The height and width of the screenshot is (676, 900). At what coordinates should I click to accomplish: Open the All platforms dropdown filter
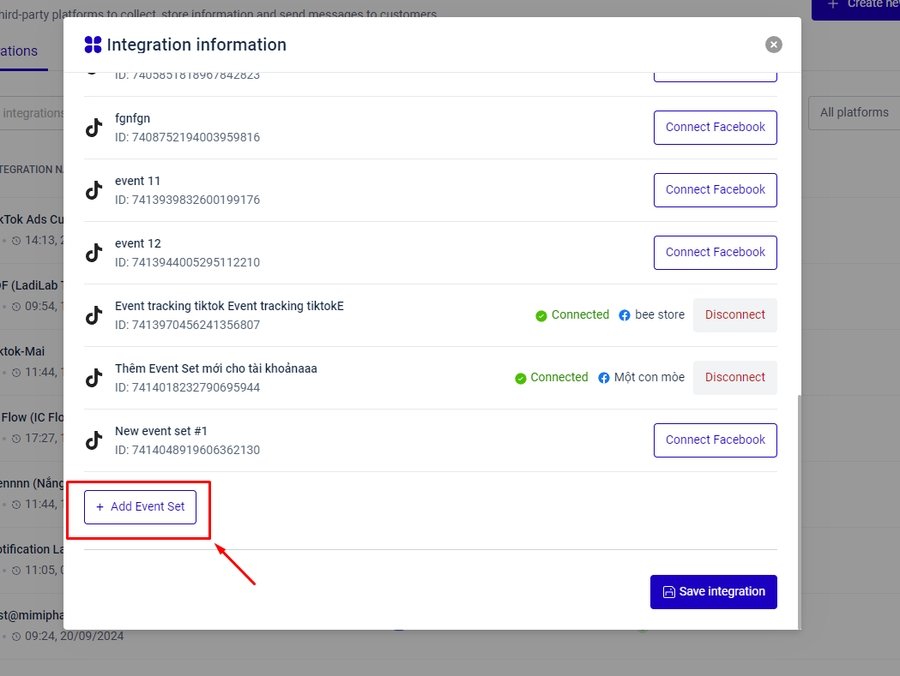[x=853, y=113]
